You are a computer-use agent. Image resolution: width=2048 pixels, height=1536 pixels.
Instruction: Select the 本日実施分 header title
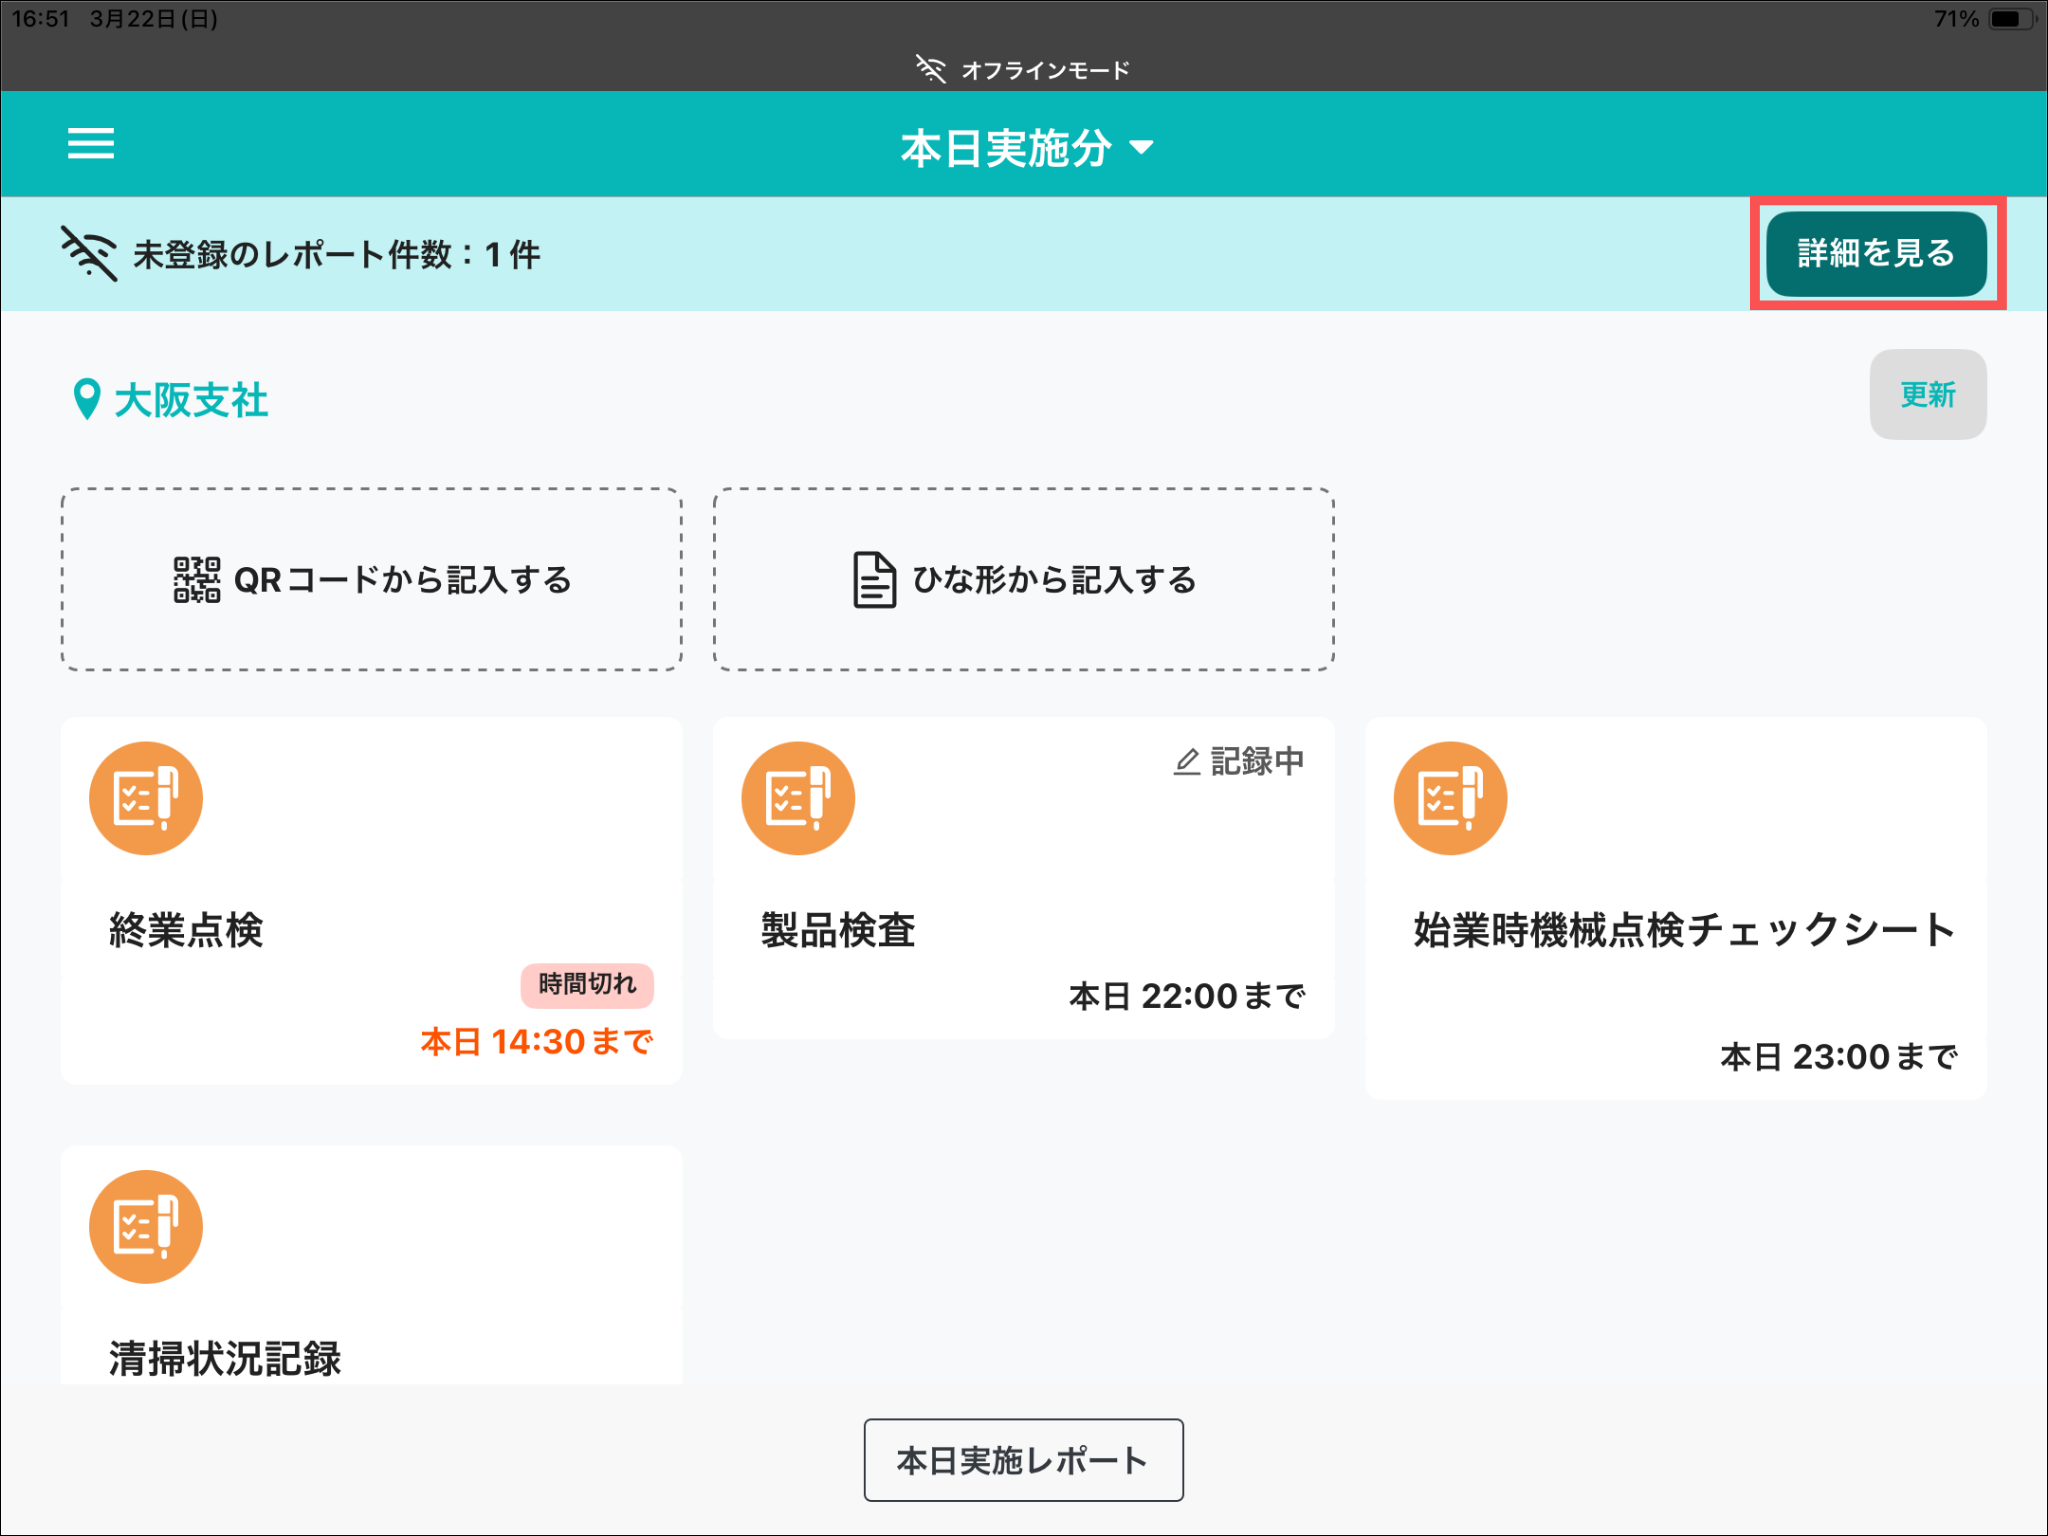[1005, 148]
